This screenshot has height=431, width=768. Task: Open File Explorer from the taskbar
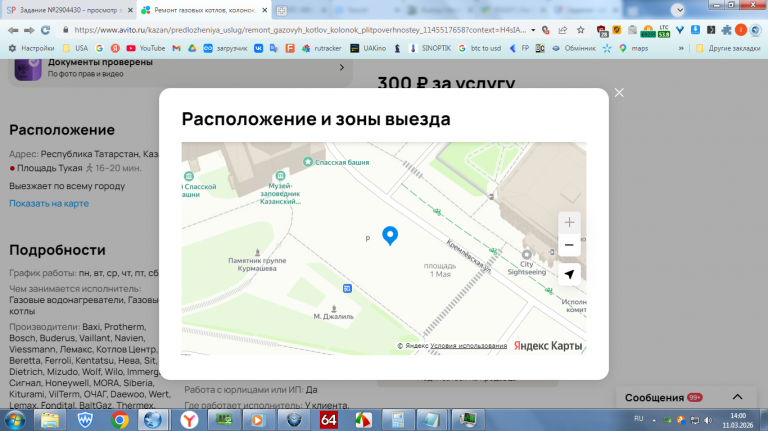point(50,420)
